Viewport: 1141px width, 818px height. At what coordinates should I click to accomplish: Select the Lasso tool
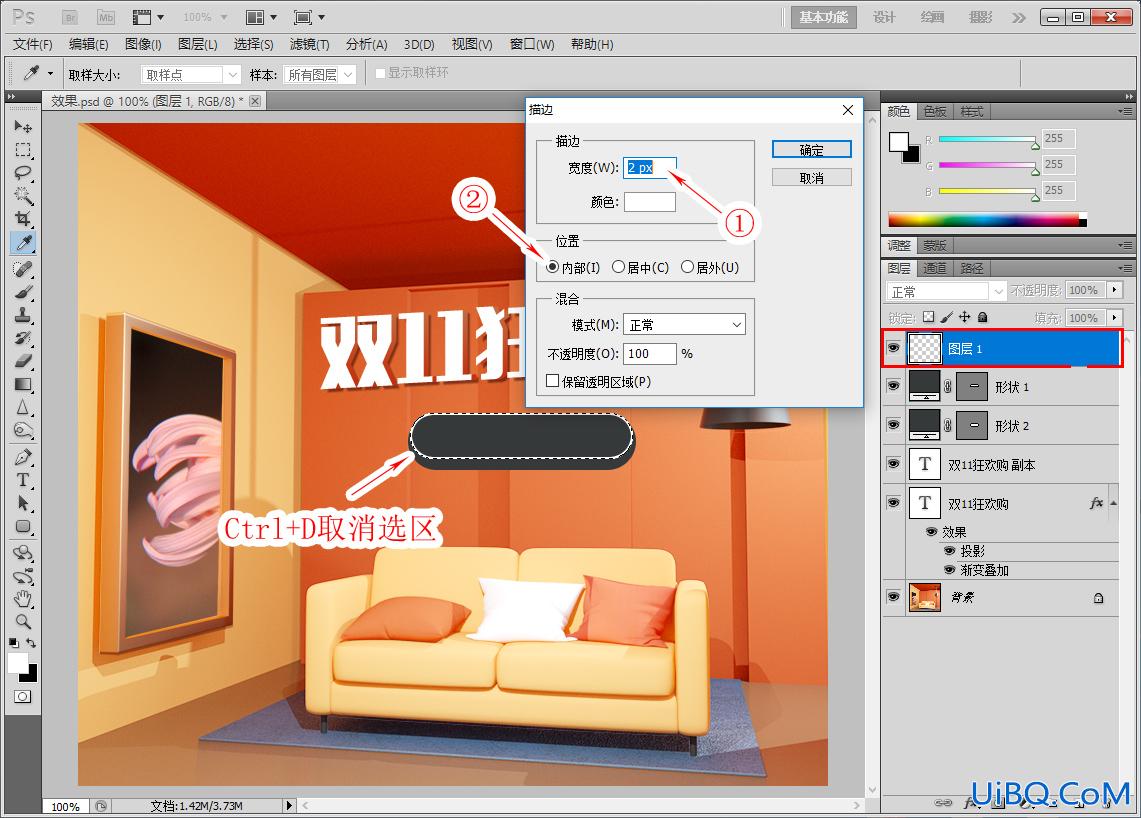[x=23, y=172]
